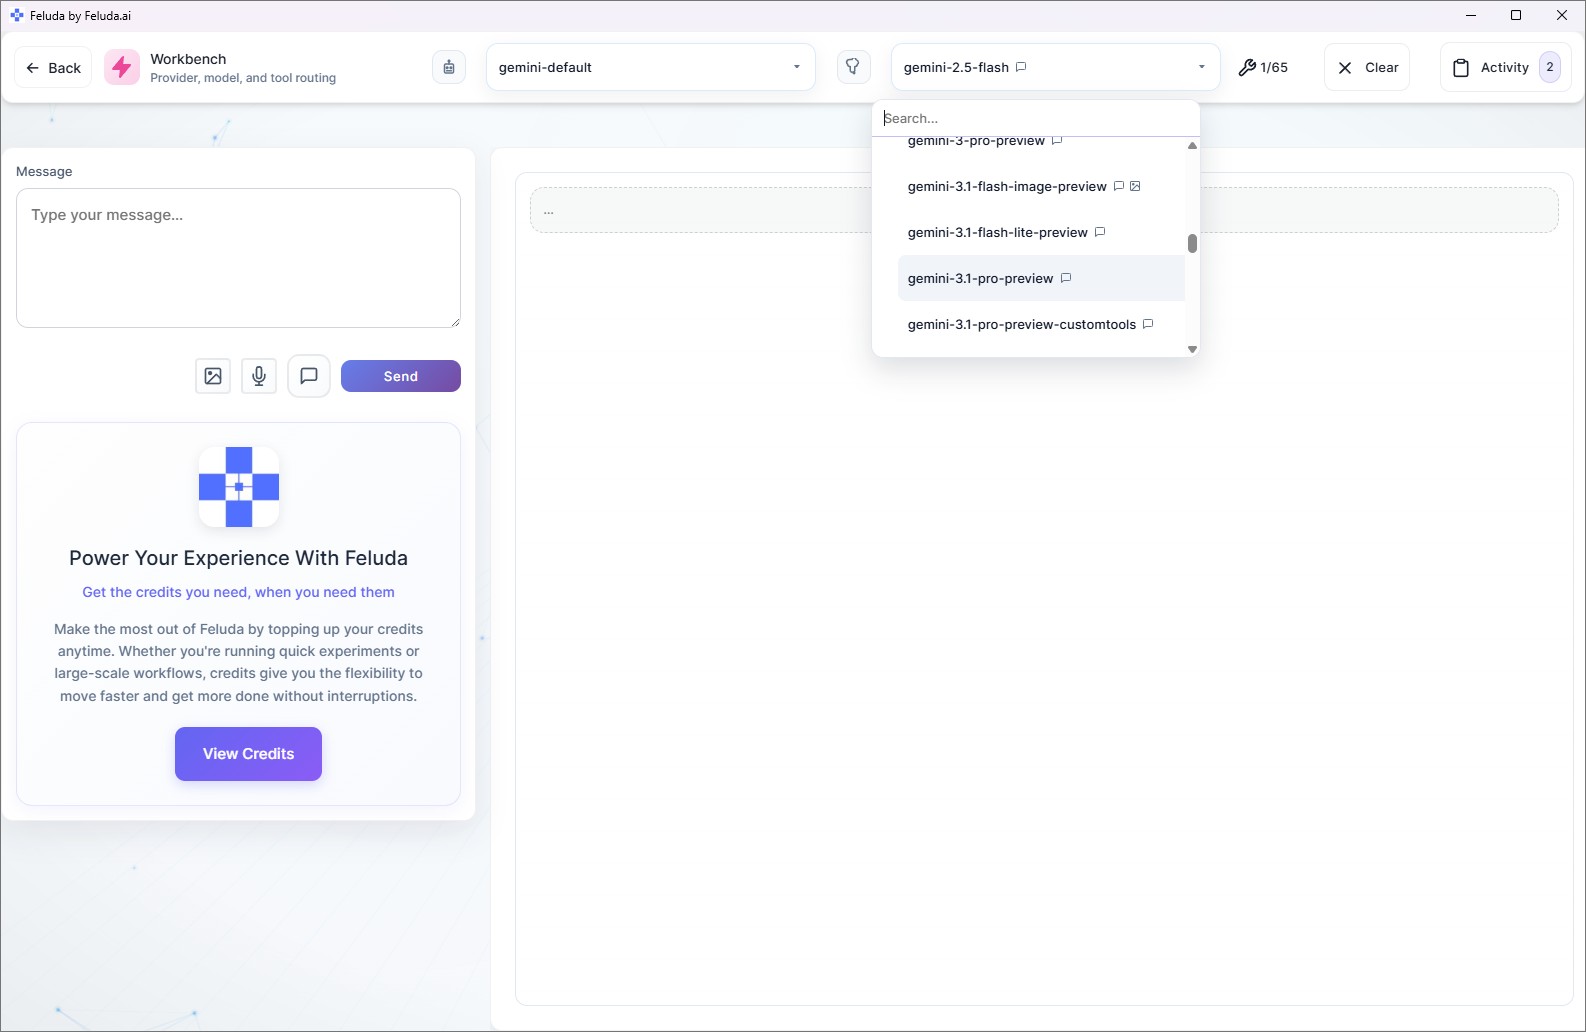
Task: Click the Workbench lightning bolt icon
Action: coord(122,67)
